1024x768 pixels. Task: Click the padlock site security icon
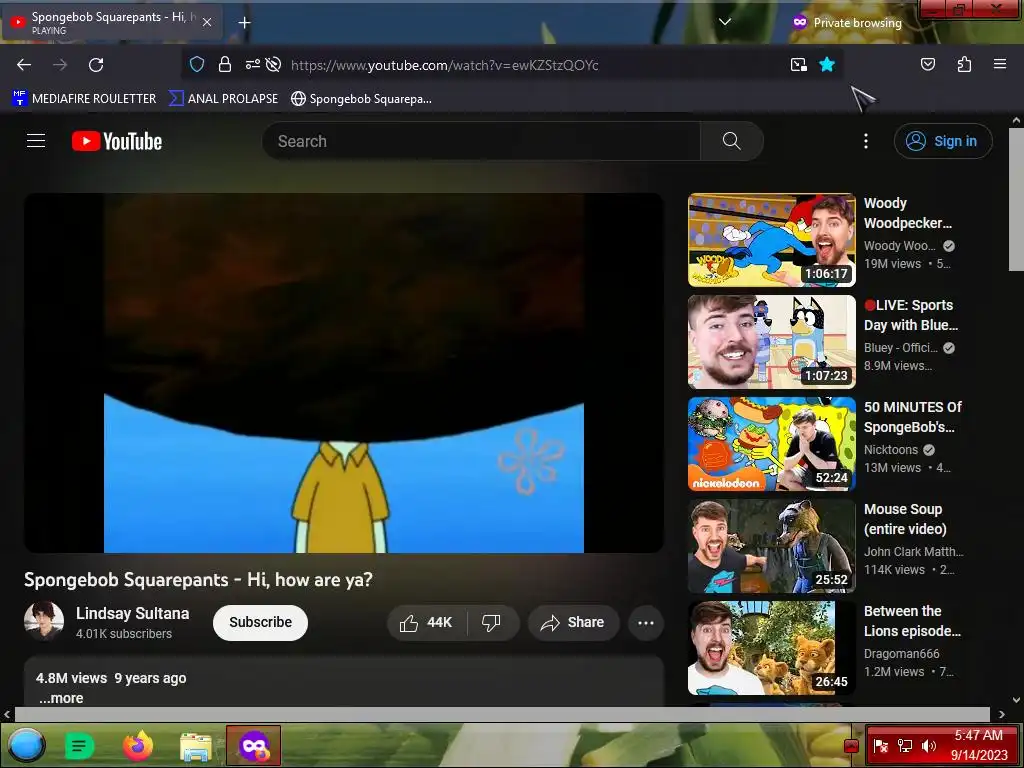225,64
